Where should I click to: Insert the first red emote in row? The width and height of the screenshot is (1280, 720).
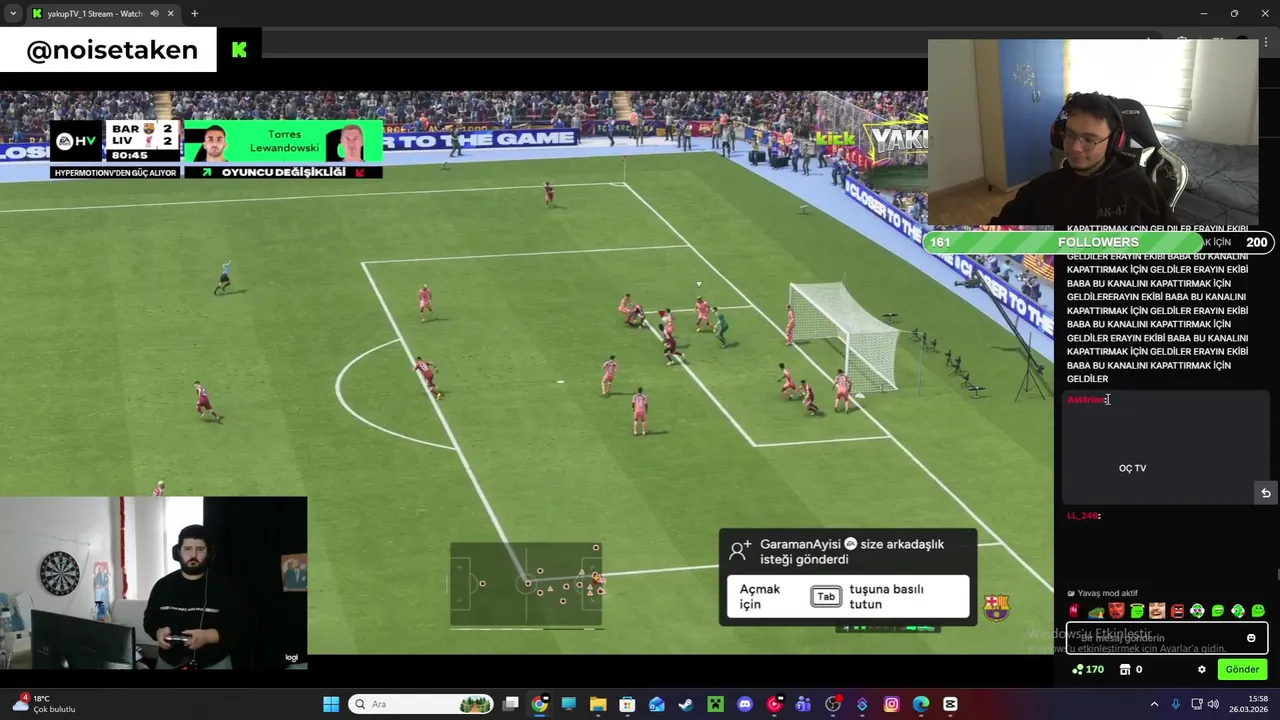tap(1075, 611)
